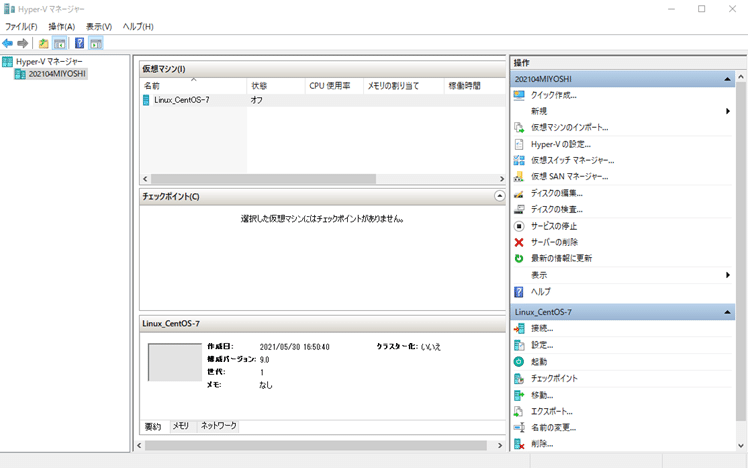Click the 仮想マシンのインポート... action text
The width and height of the screenshot is (748, 468).
pos(570,128)
